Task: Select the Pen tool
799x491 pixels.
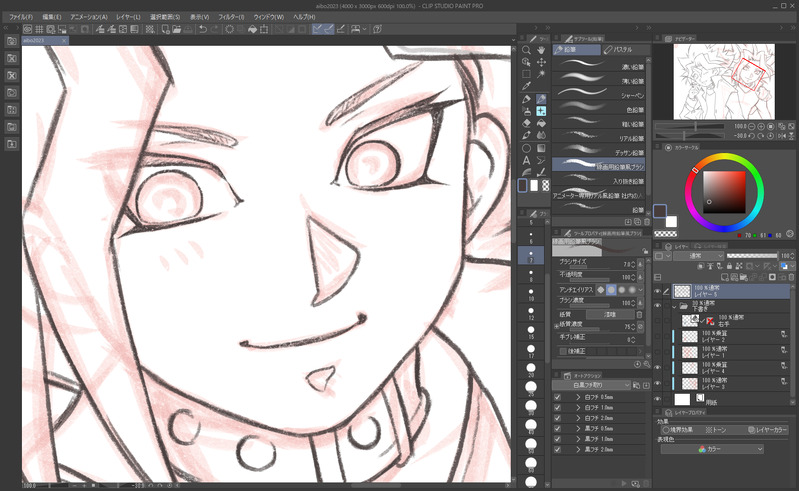Action: click(526, 99)
